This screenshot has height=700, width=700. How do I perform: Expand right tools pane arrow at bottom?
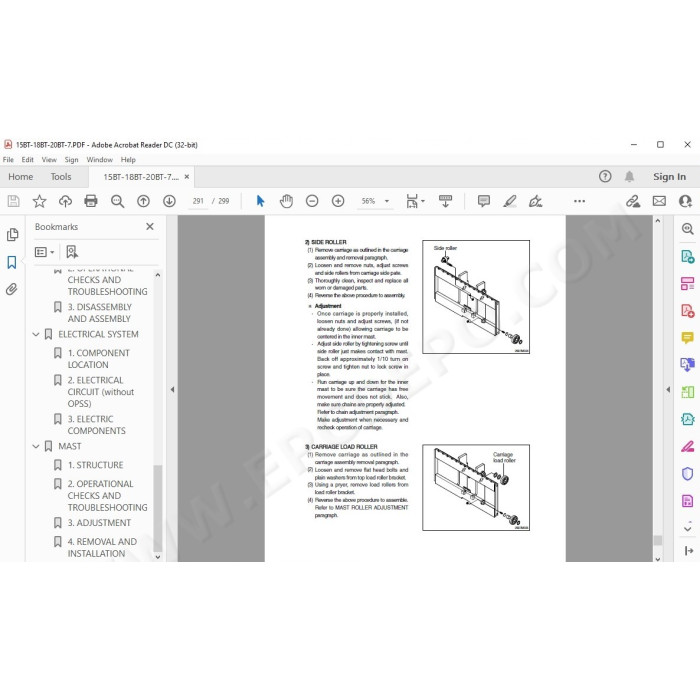pyautogui.click(x=689, y=551)
